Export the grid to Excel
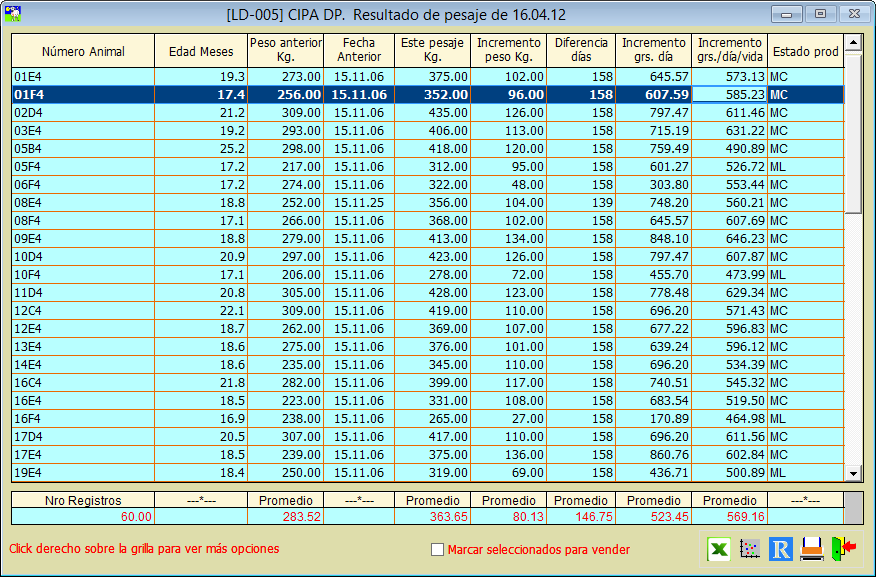 [x=718, y=548]
